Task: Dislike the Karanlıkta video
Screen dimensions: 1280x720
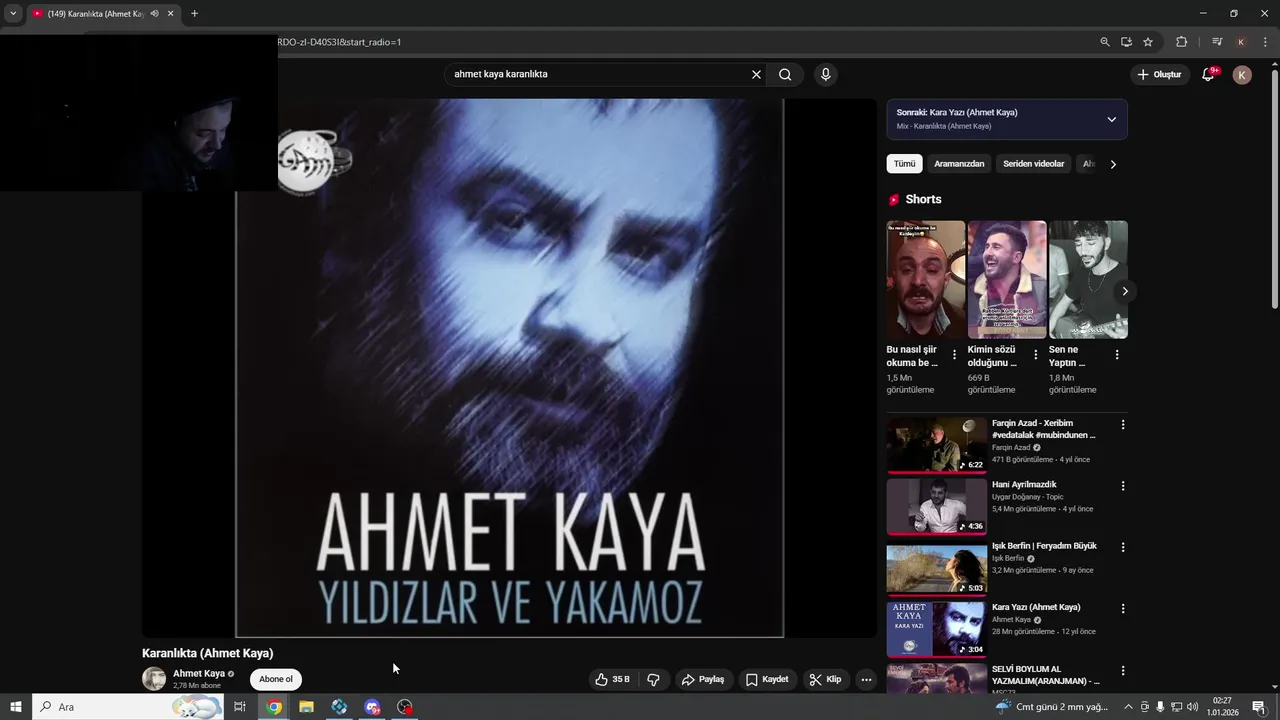Action: click(x=653, y=679)
